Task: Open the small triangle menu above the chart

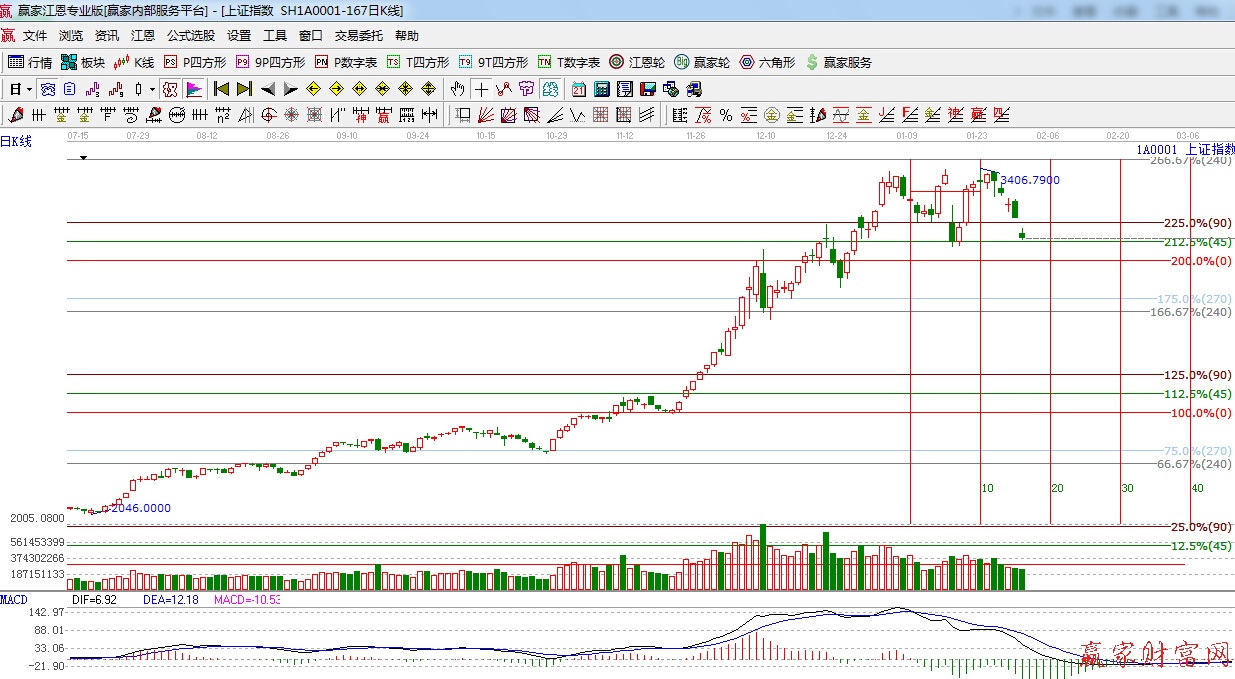Action: [84, 158]
